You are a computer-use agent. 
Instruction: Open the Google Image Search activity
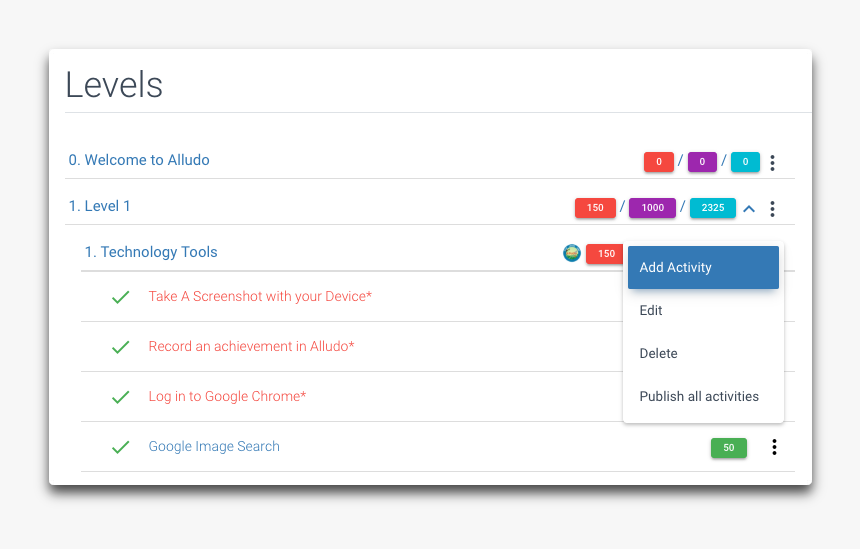(214, 446)
